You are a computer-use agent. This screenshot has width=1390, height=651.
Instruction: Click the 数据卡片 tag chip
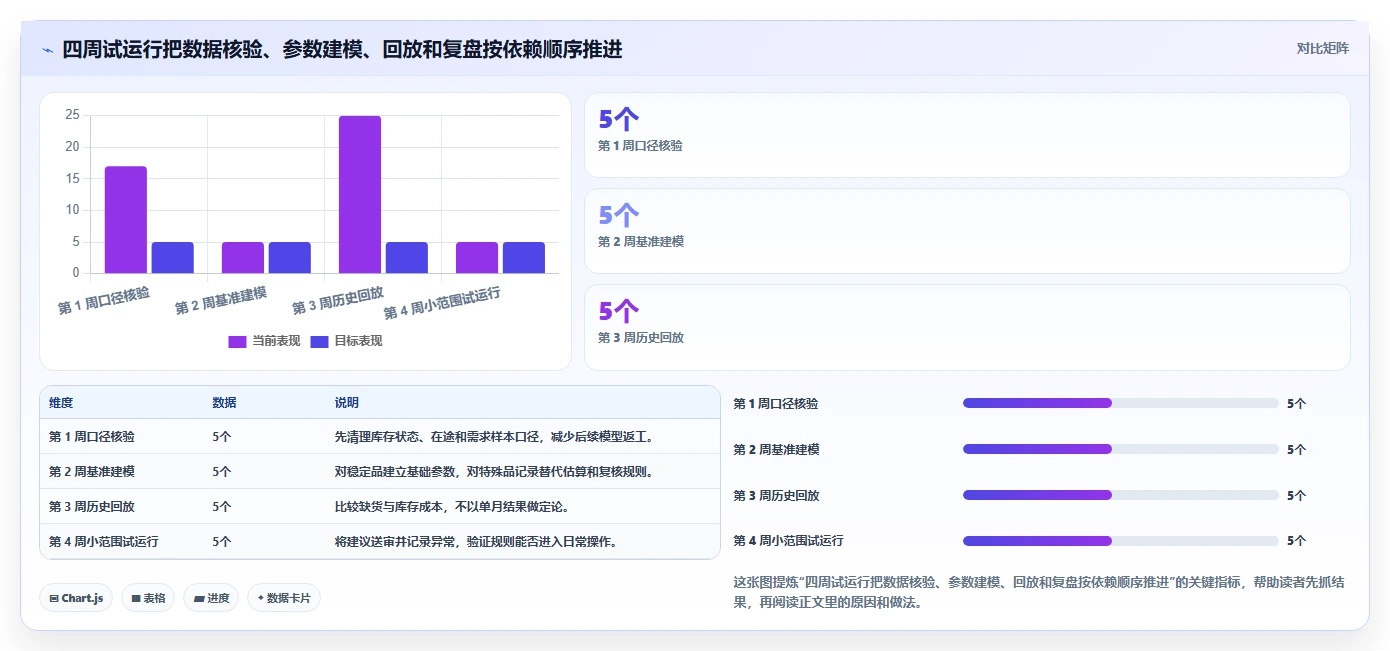pyautogui.click(x=284, y=598)
